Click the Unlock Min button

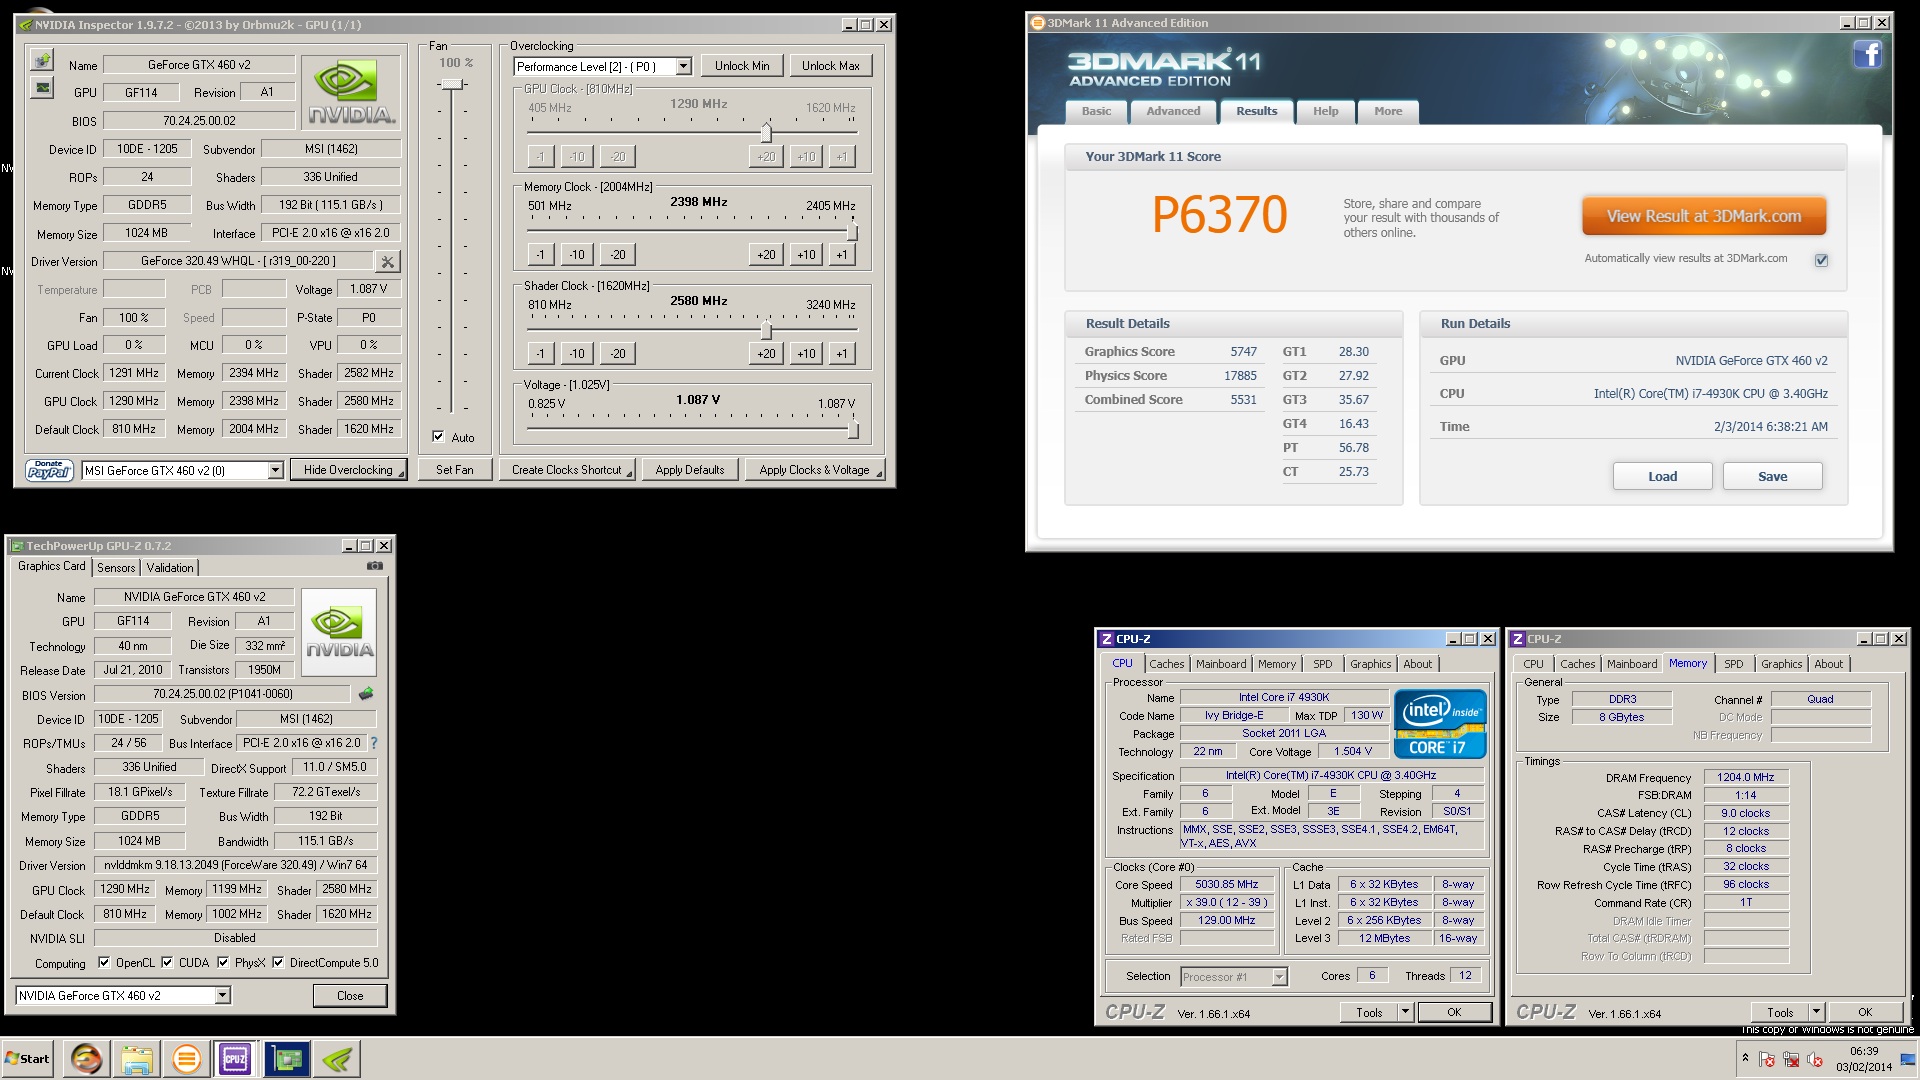point(742,66)
